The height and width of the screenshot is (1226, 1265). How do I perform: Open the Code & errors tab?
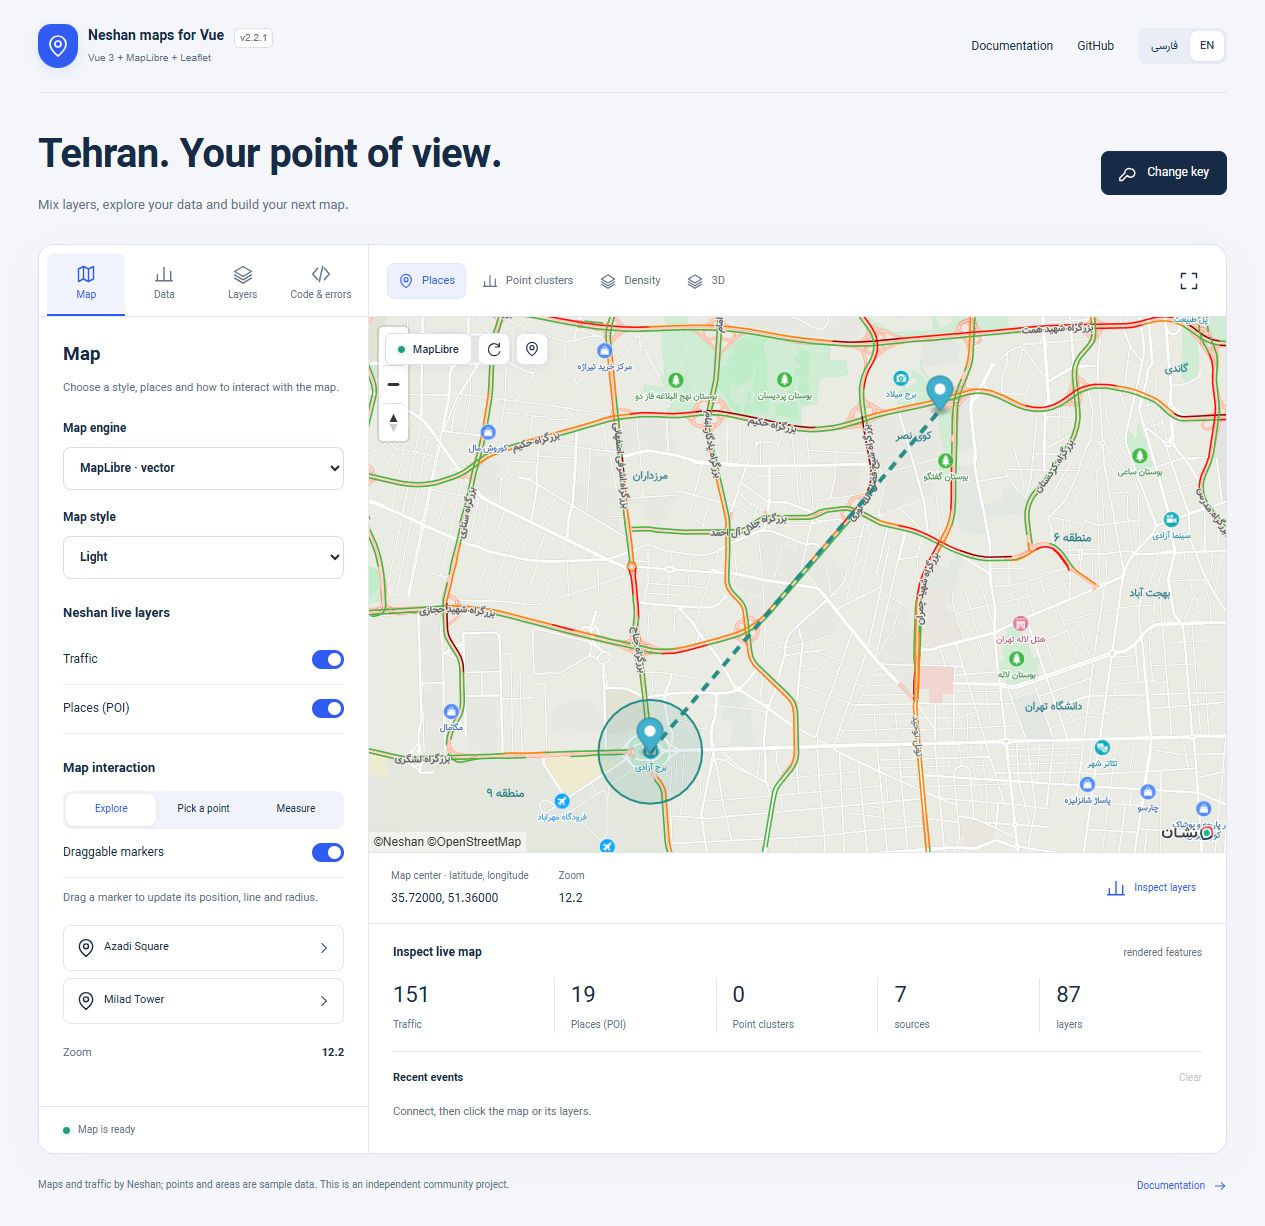pyautogui.click(x=321, y=283)
